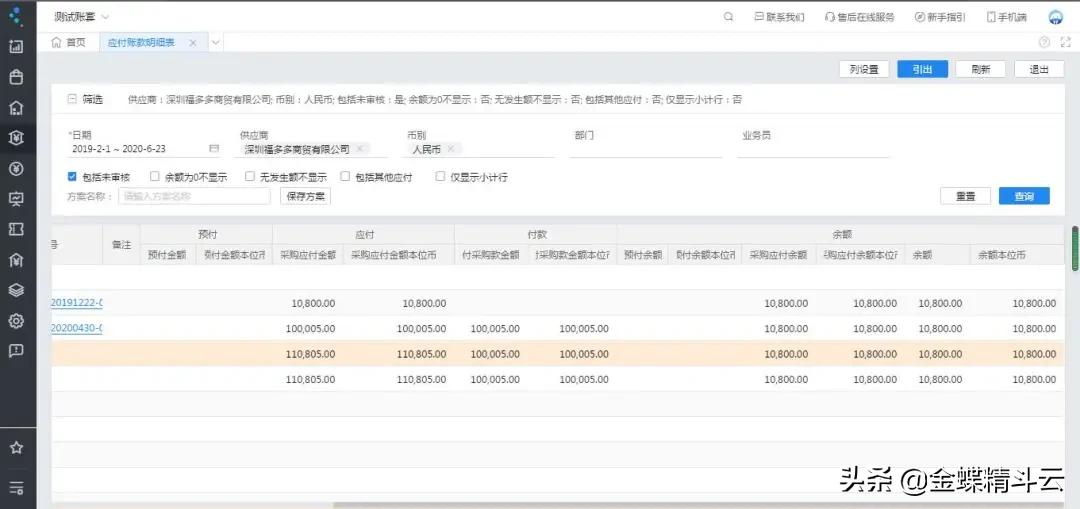The image size is (1080, 509).
Task: Expand the sidebar menu list icon
Action: [x=17, y=488]
